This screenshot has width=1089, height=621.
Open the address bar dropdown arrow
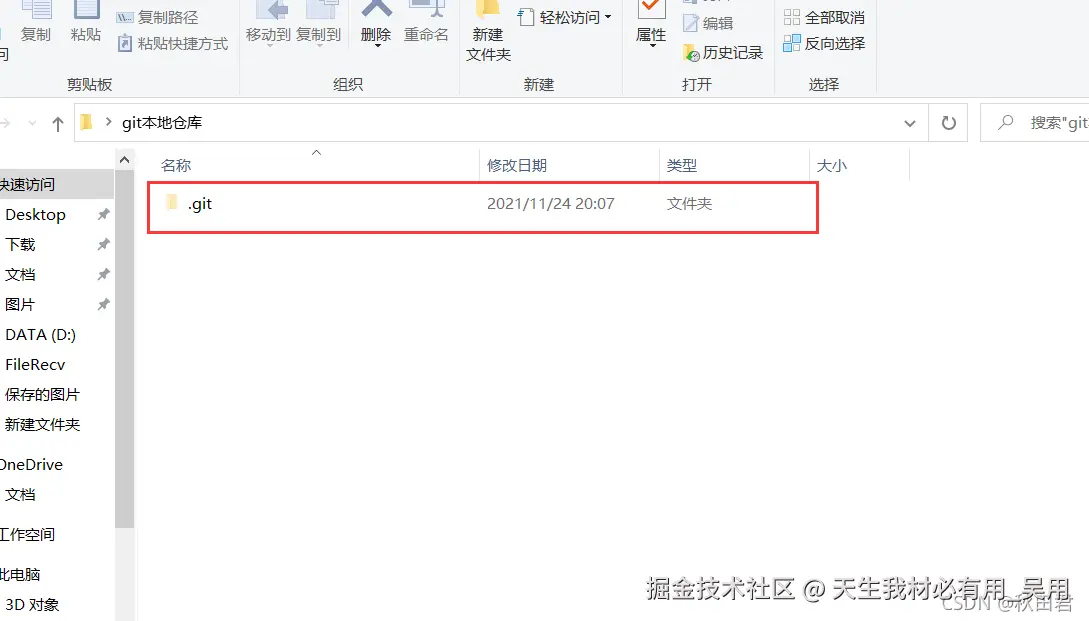pos(910,122)
